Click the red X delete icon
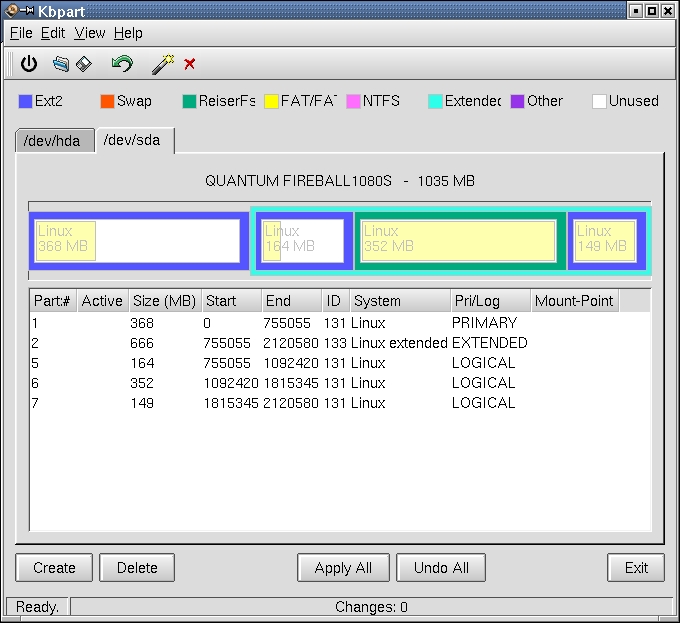Screen dimensions: 680x623 pyautogui.click(x=190, y=64)
